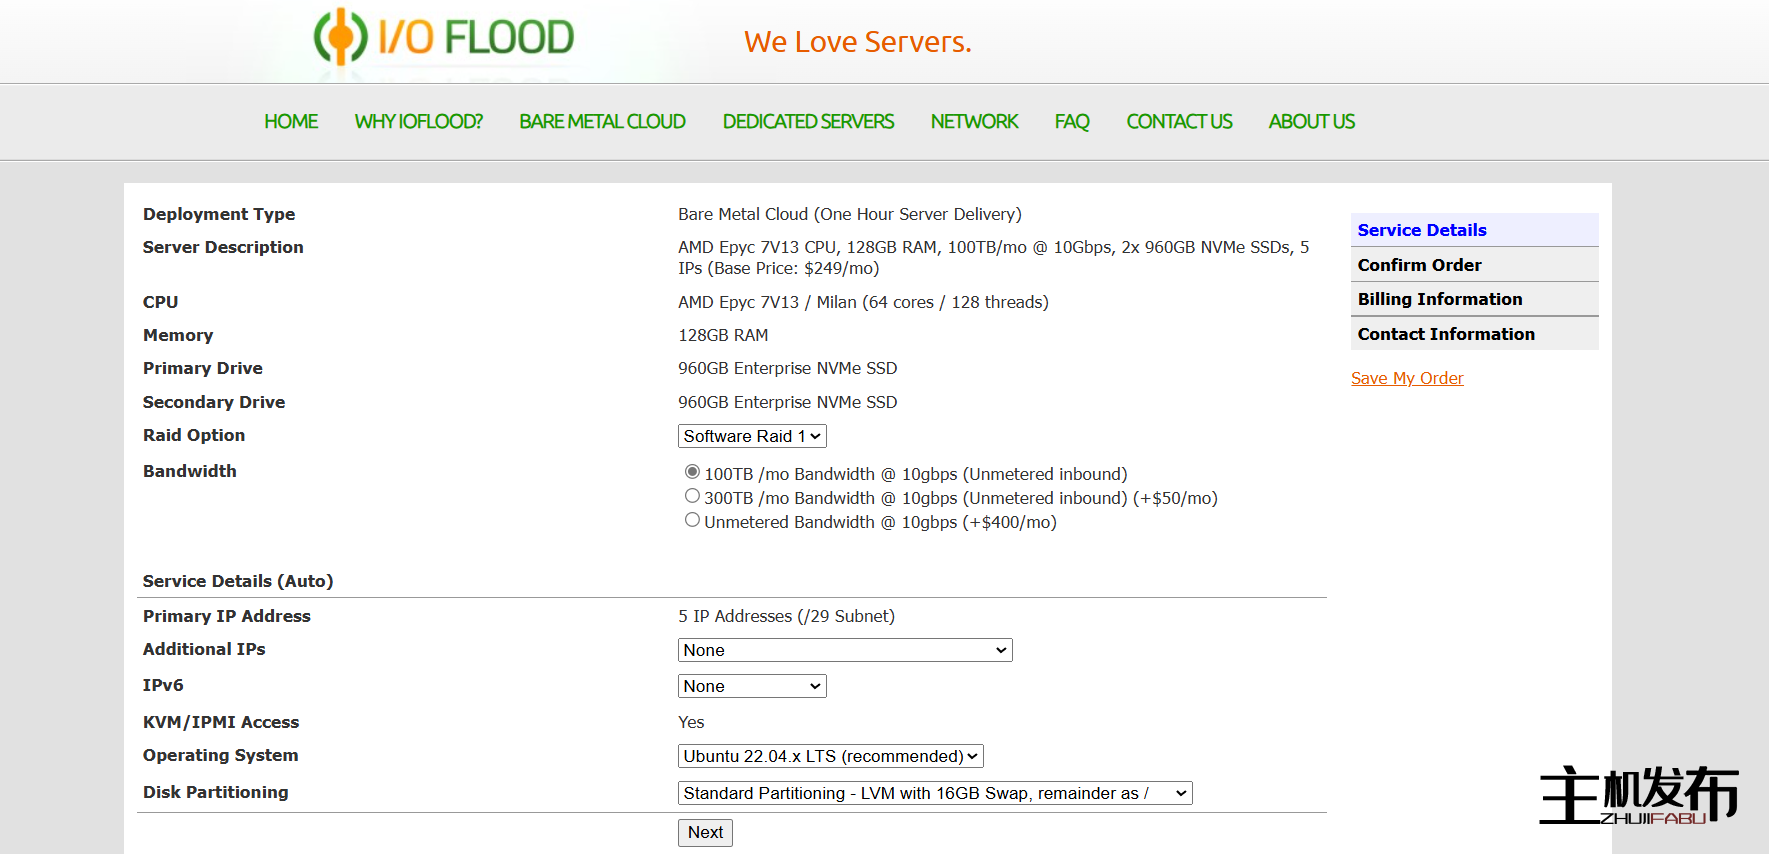
Task: Expand the Additional IPs dropdown
Action: tap(845, 650)
